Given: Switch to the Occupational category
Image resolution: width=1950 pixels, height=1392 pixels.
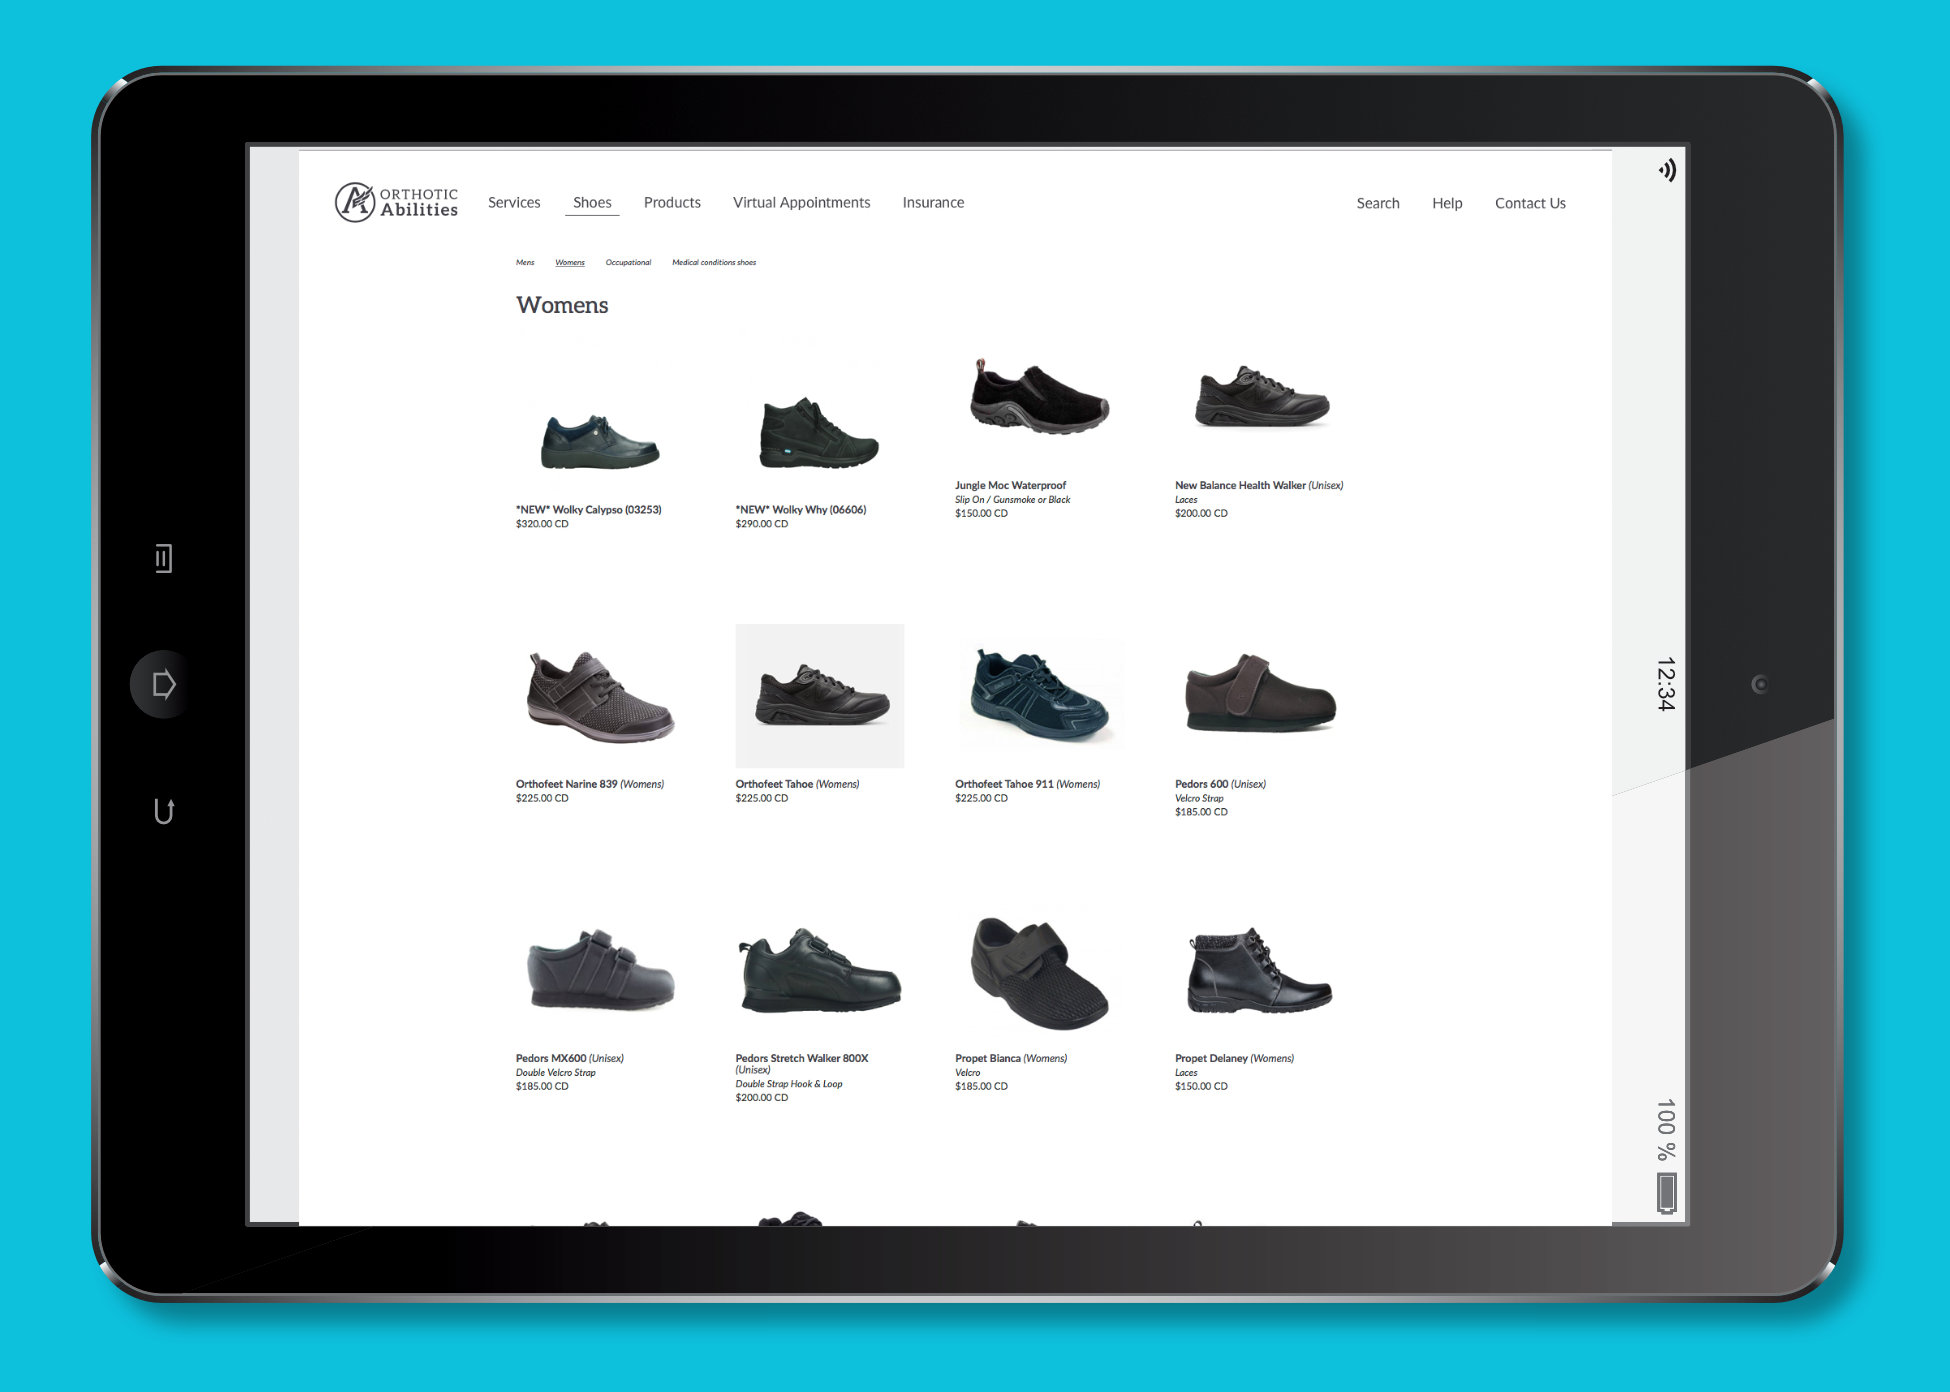Looking at the screenshot, I should pyautogui.click(x=628, y=262).
